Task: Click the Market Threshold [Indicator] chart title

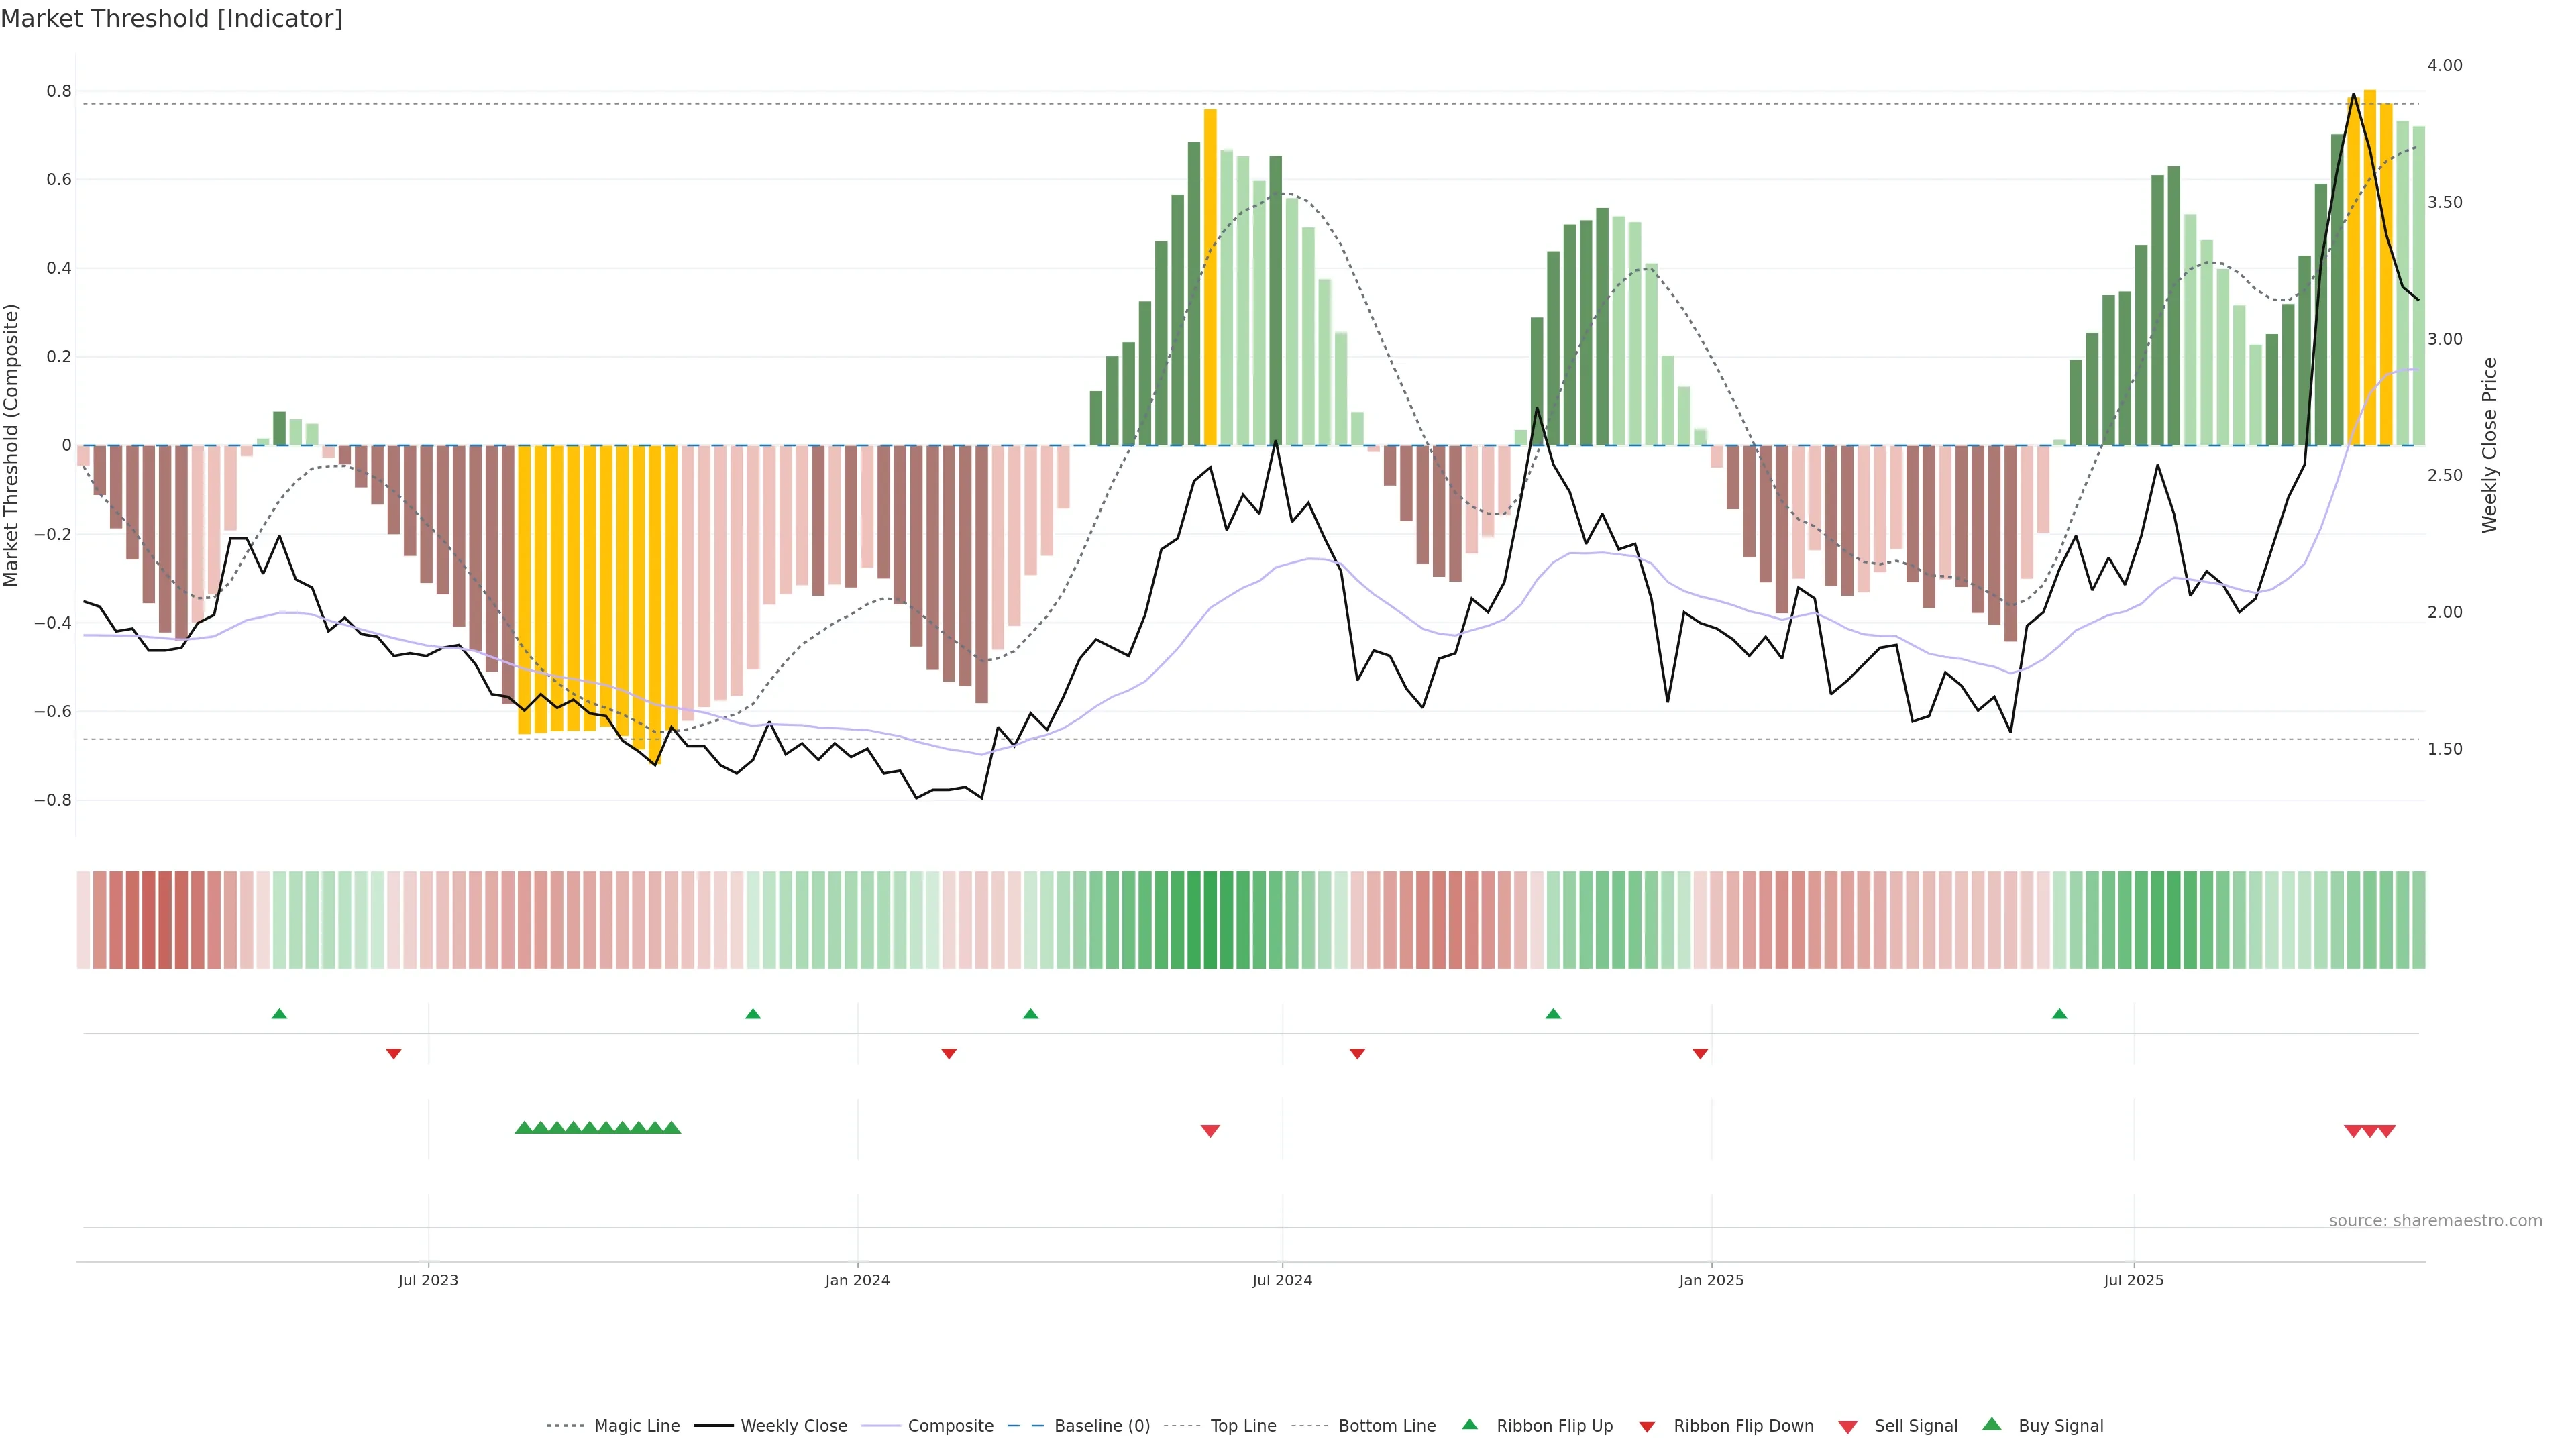Action: [x=171, y=19]
